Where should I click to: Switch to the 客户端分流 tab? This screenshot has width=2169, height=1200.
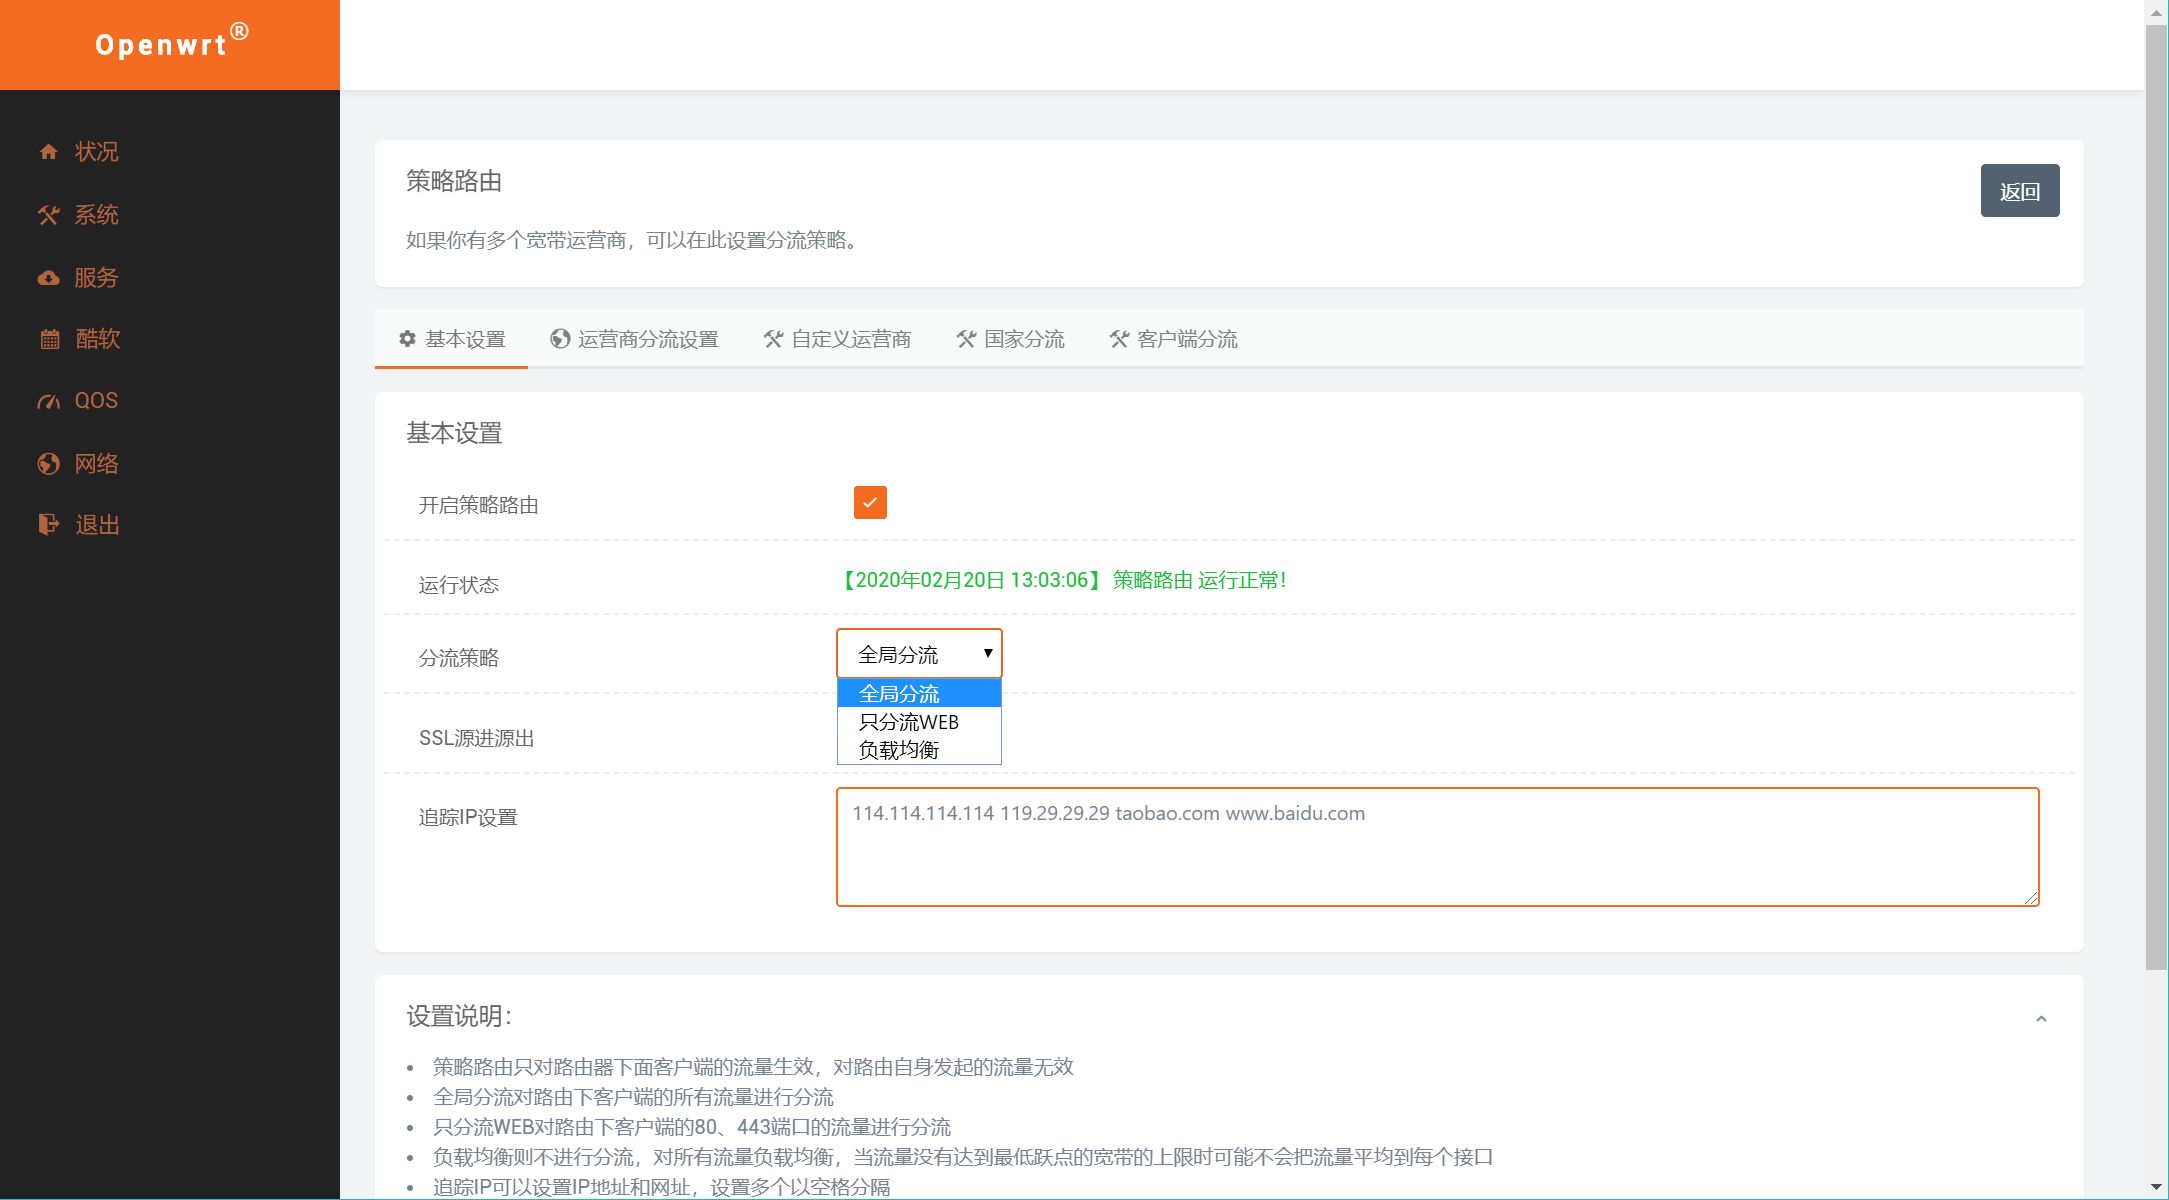pyautogui.click(x=1173, y=339)
